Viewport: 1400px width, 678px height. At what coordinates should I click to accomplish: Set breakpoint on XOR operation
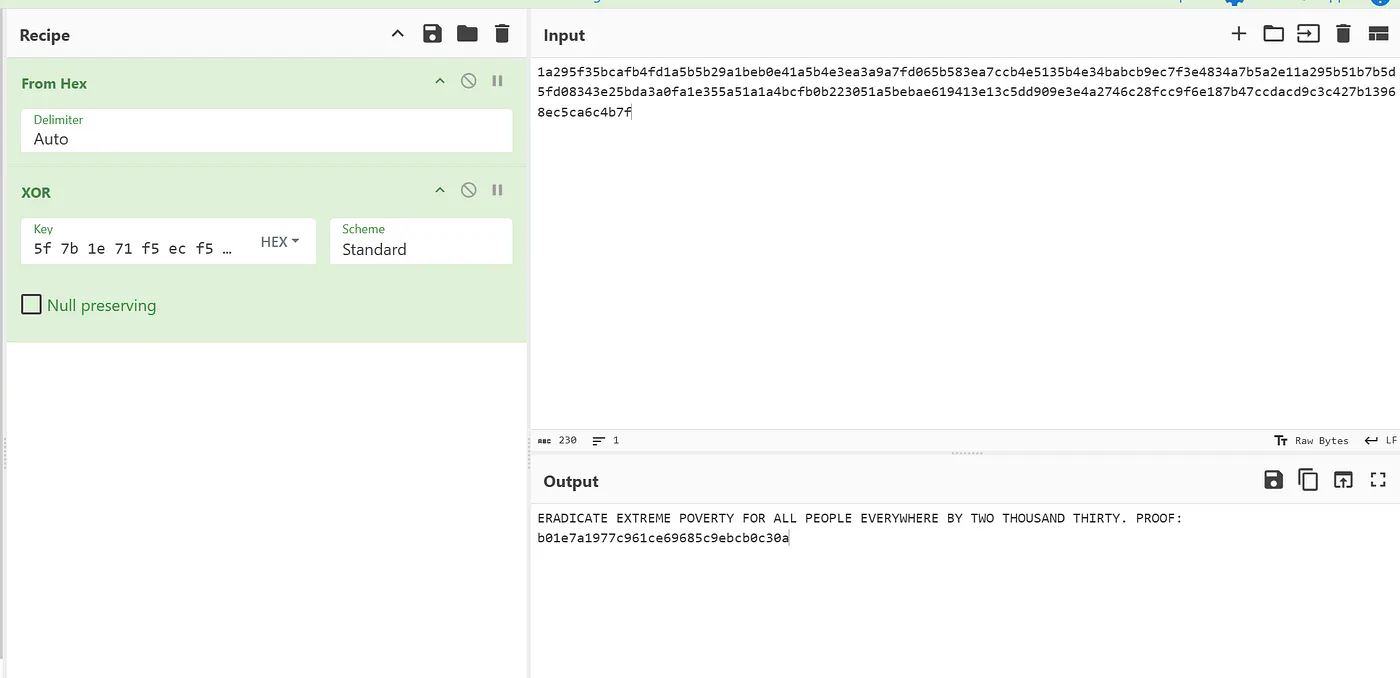497,190
